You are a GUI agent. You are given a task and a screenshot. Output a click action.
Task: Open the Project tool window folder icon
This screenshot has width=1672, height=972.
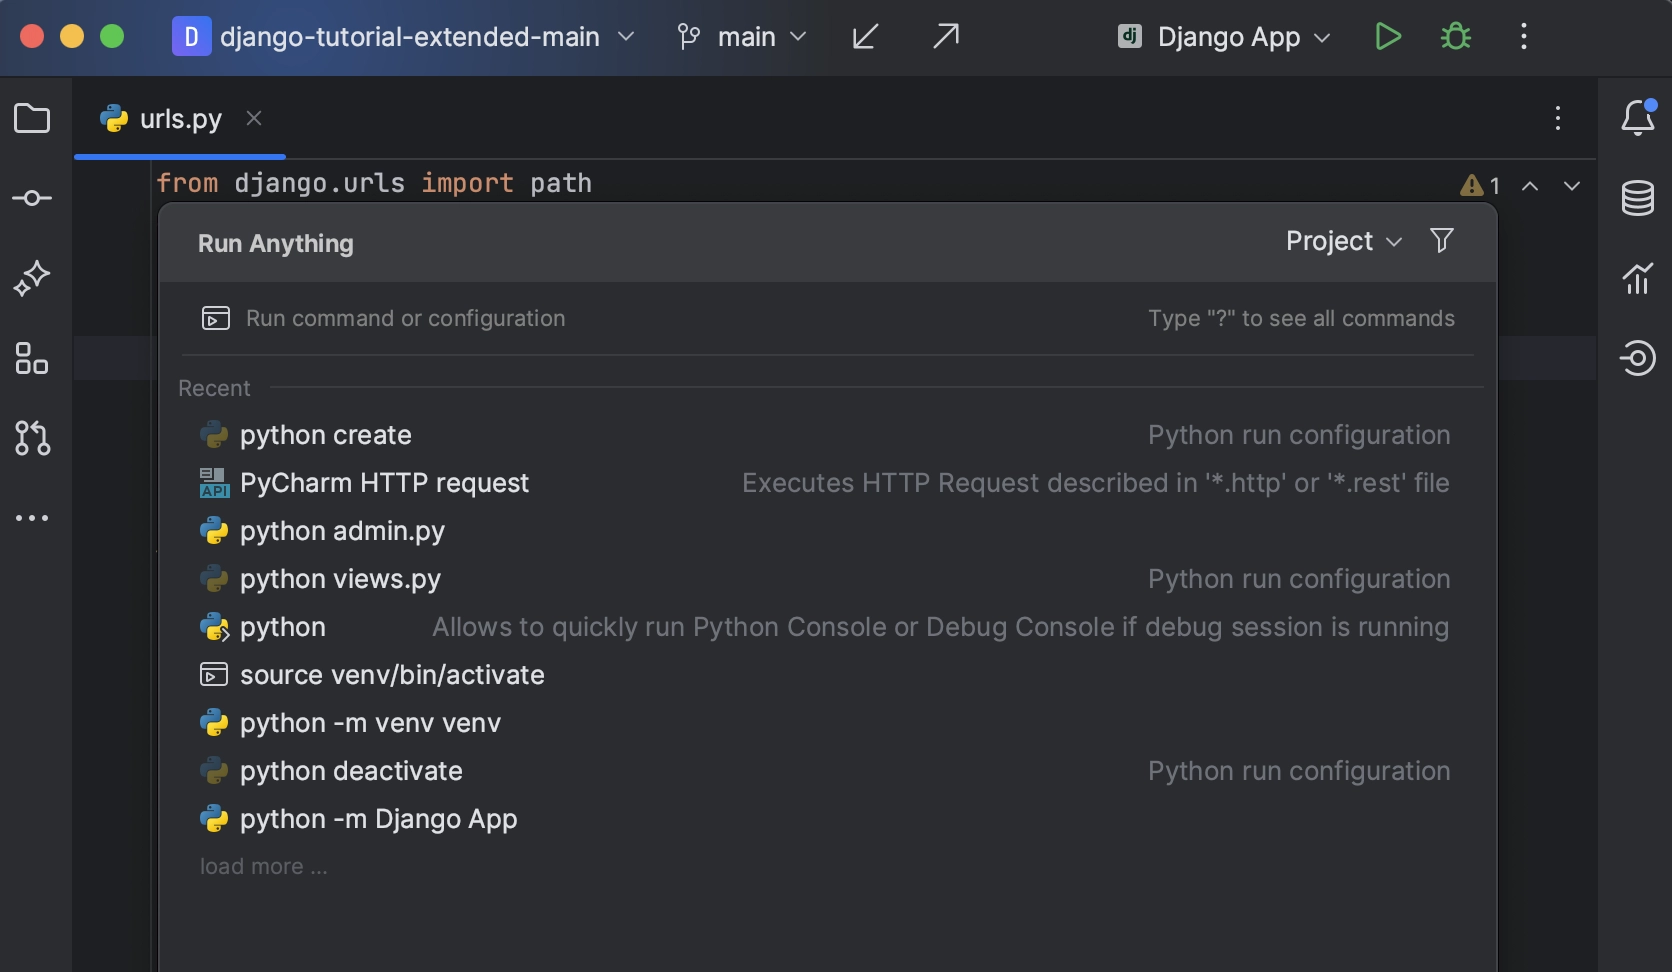(x=32, y=118)
